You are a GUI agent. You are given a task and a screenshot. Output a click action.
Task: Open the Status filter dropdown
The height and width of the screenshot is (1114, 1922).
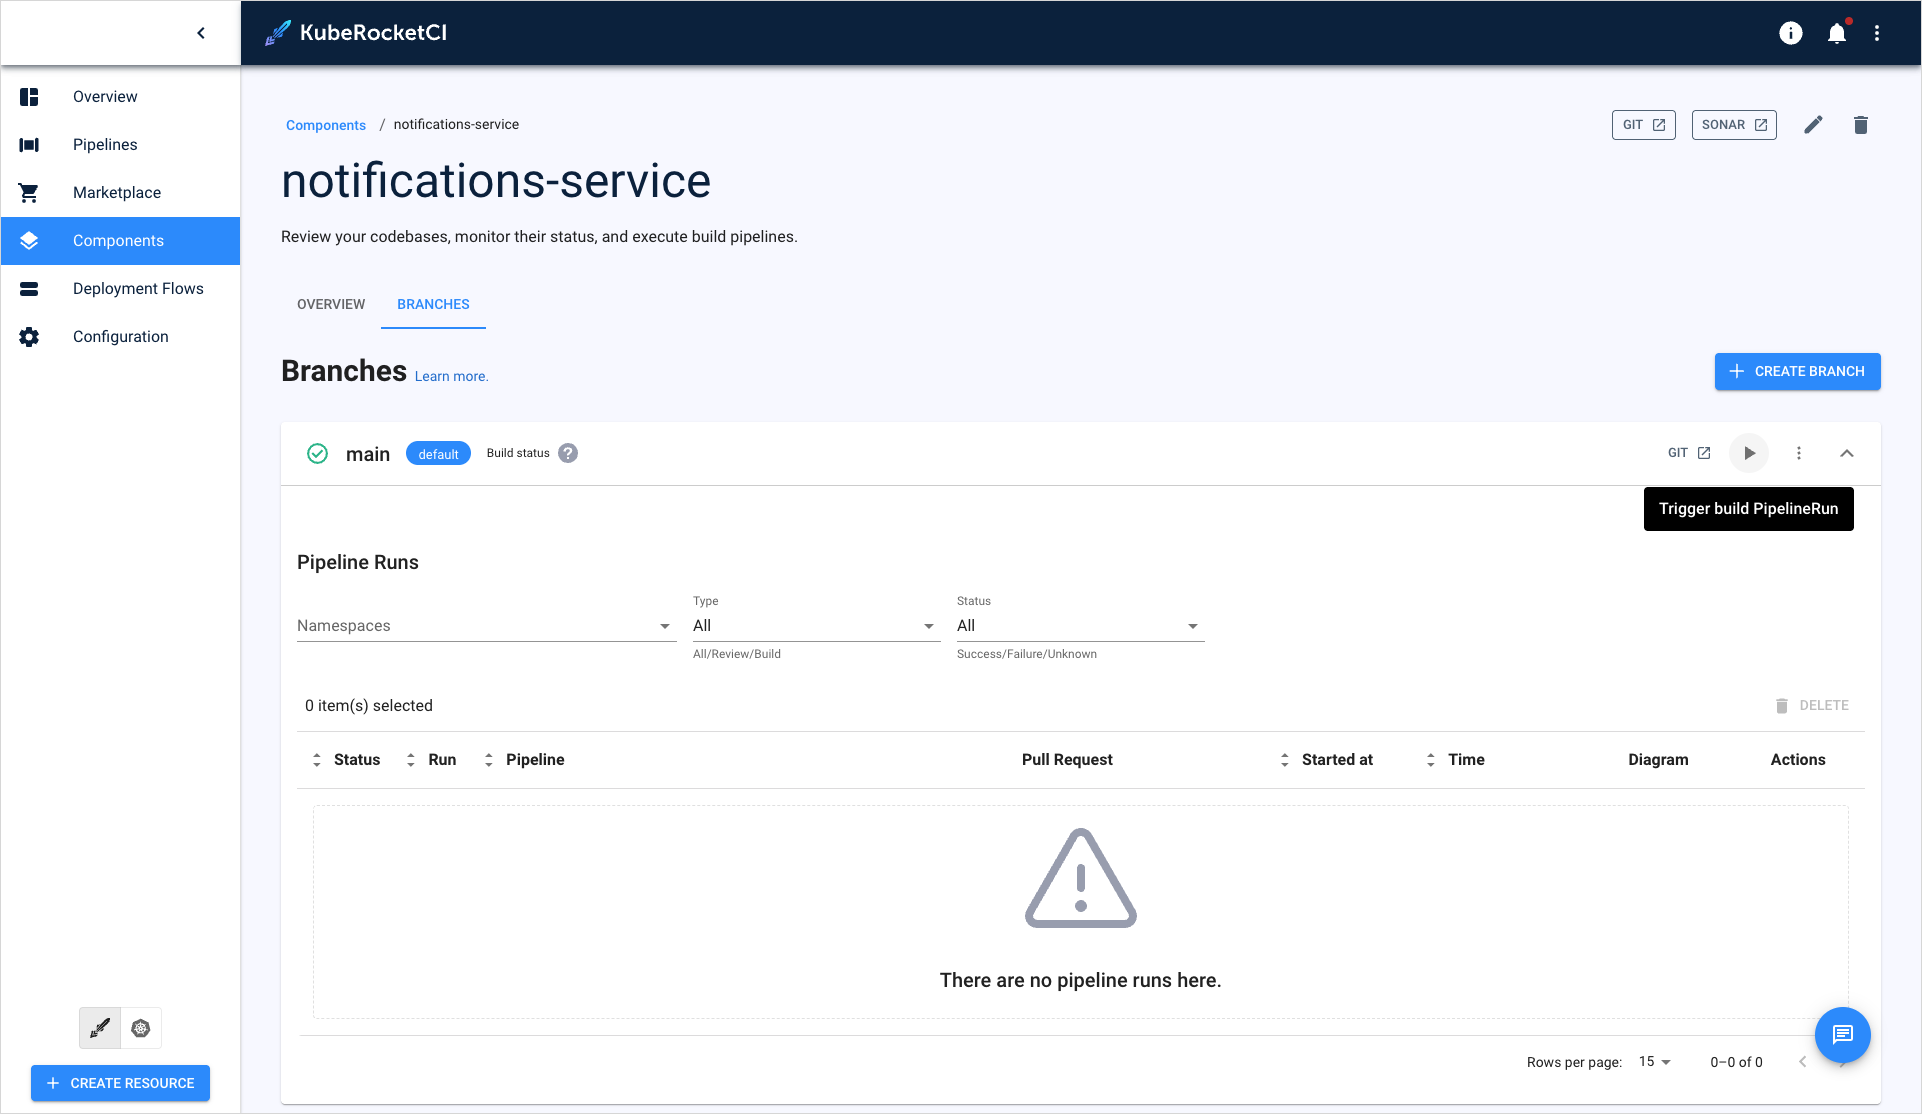1076,625
